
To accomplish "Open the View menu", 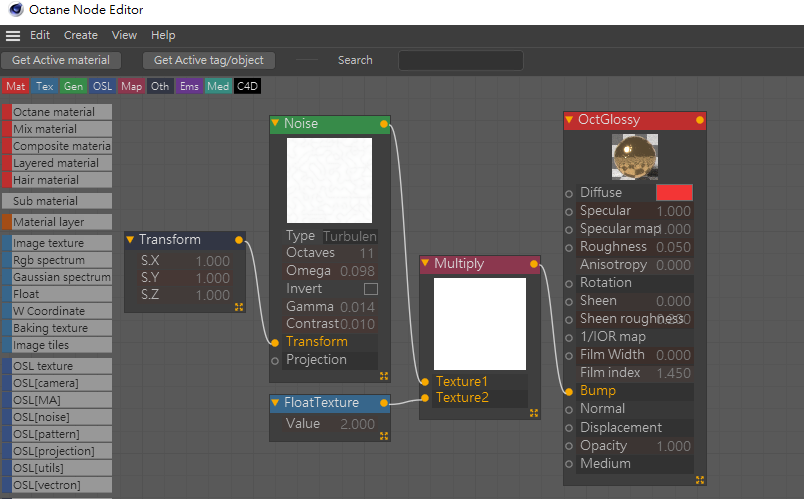I will point(124,35).
